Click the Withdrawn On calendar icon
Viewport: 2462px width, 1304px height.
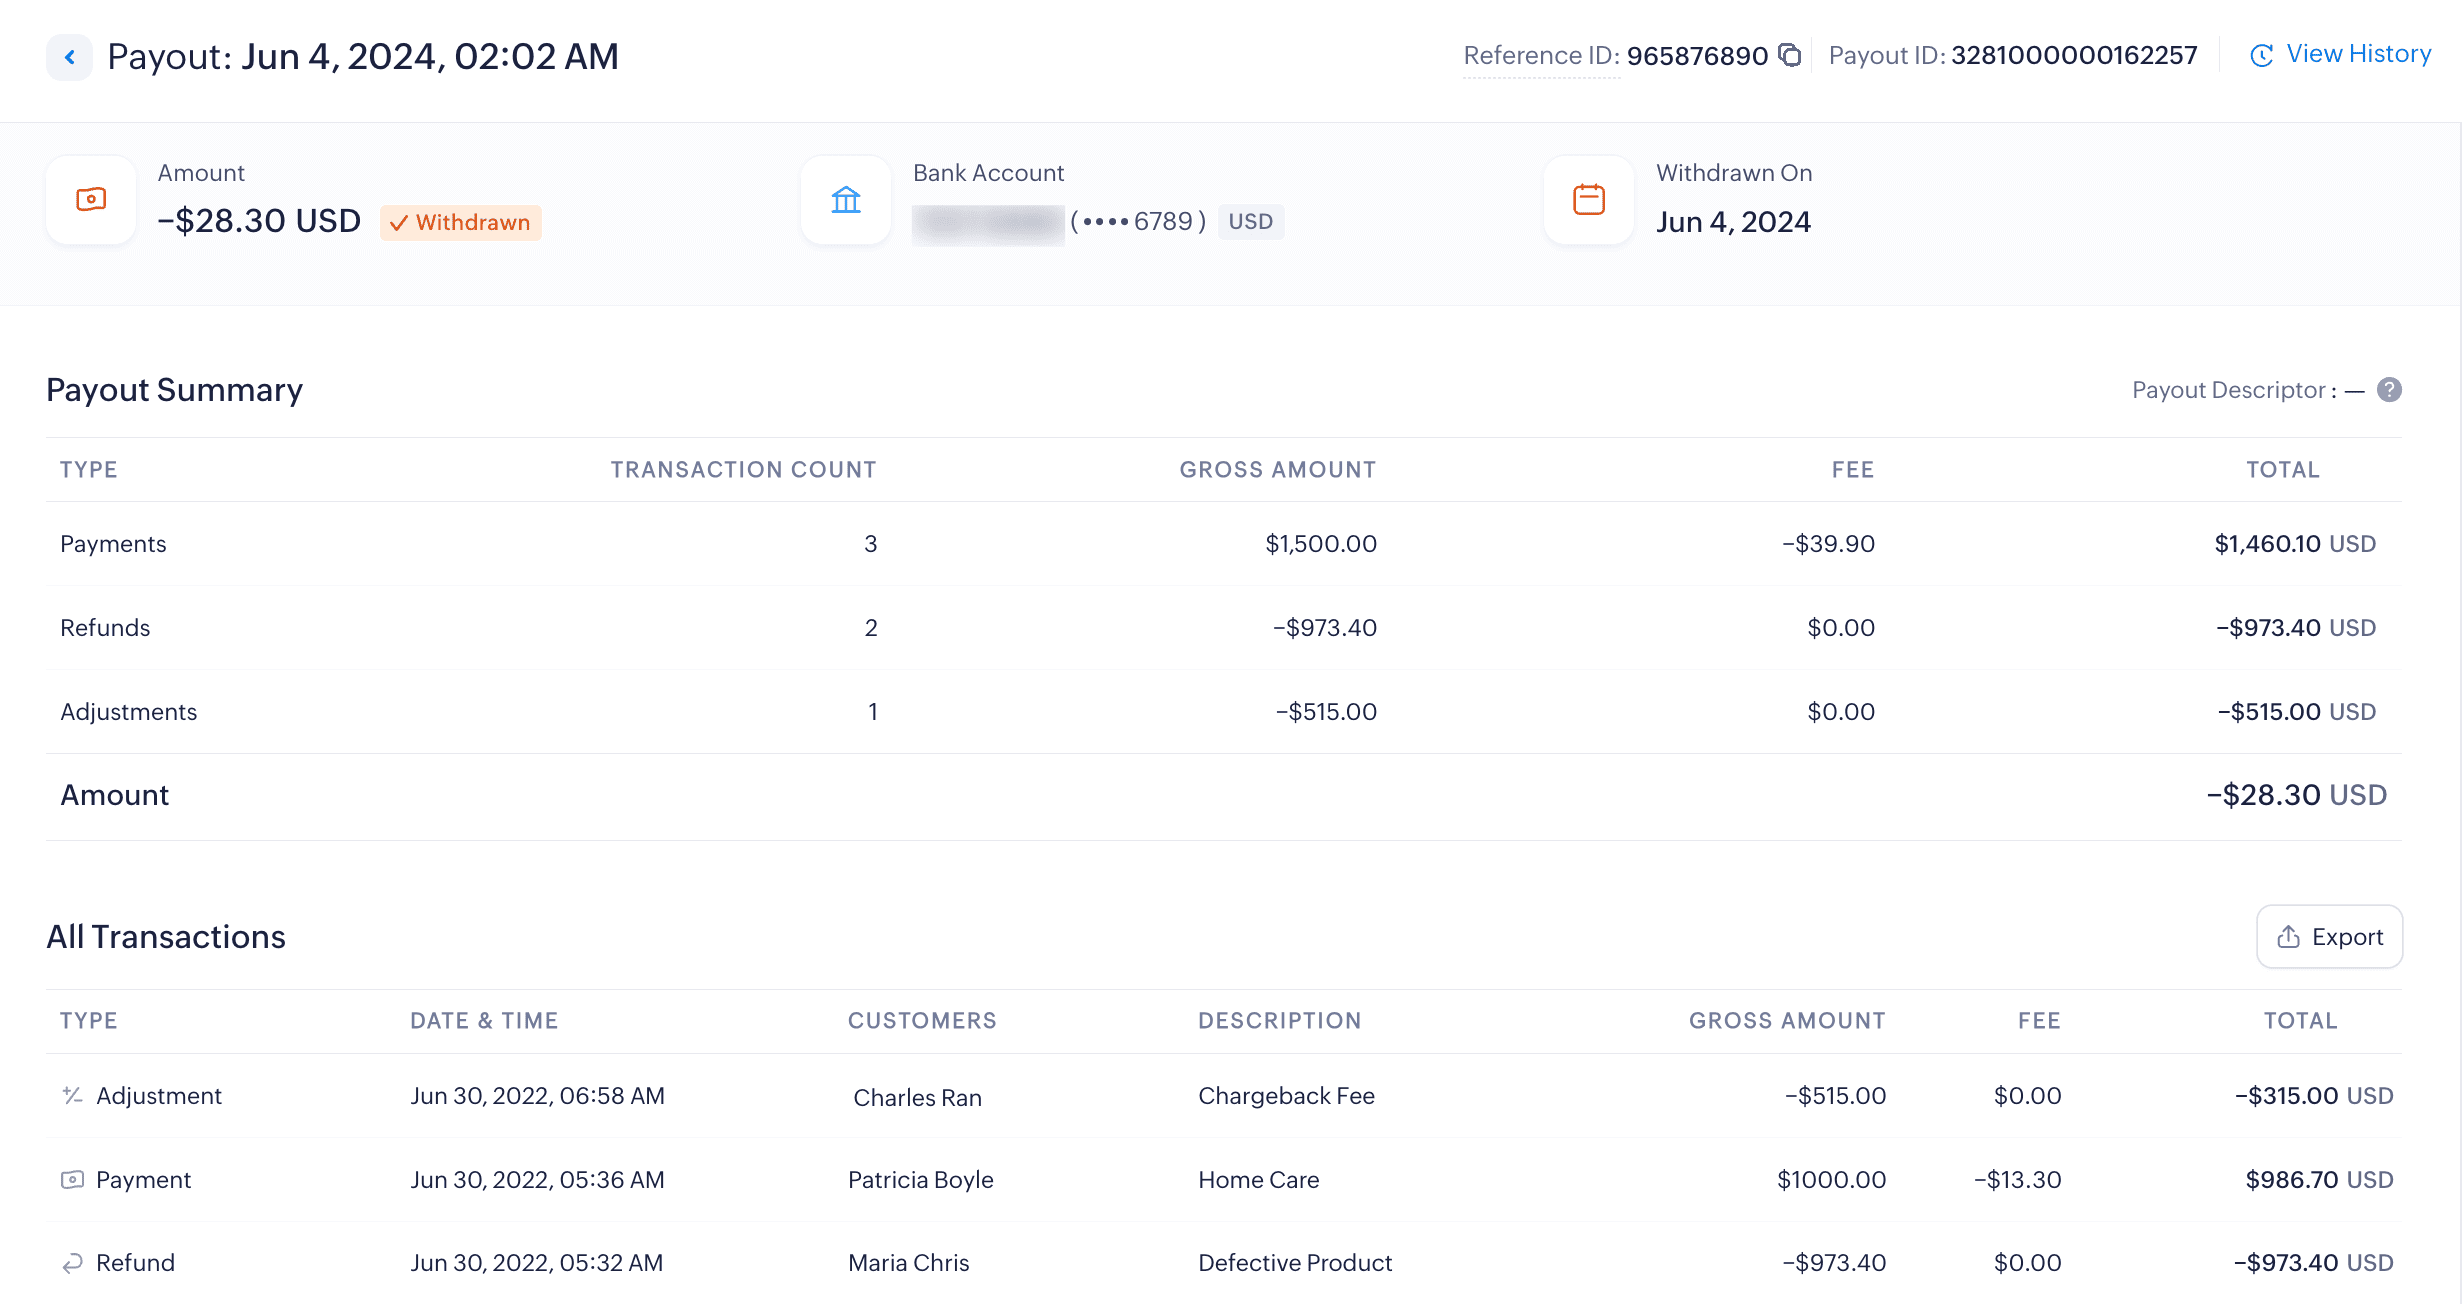1588,200
